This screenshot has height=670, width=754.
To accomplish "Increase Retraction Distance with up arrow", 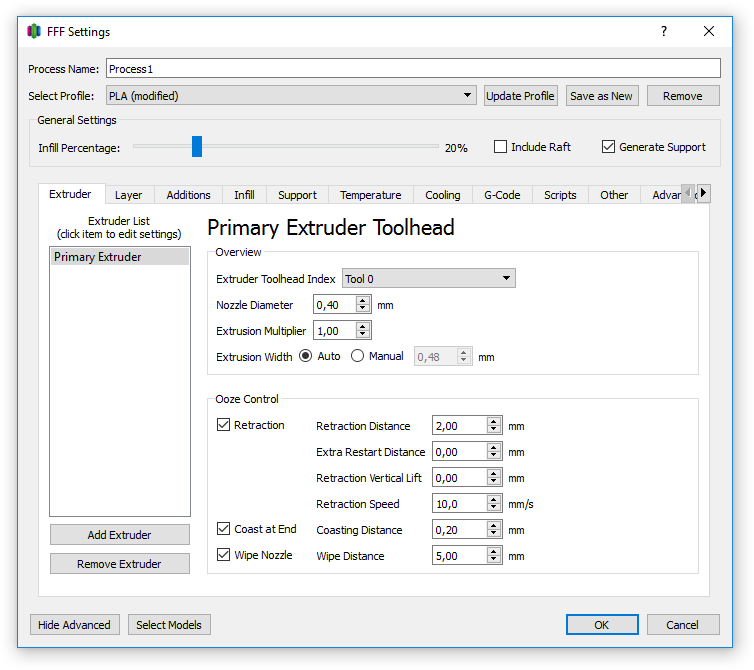I will pos(494,421).
